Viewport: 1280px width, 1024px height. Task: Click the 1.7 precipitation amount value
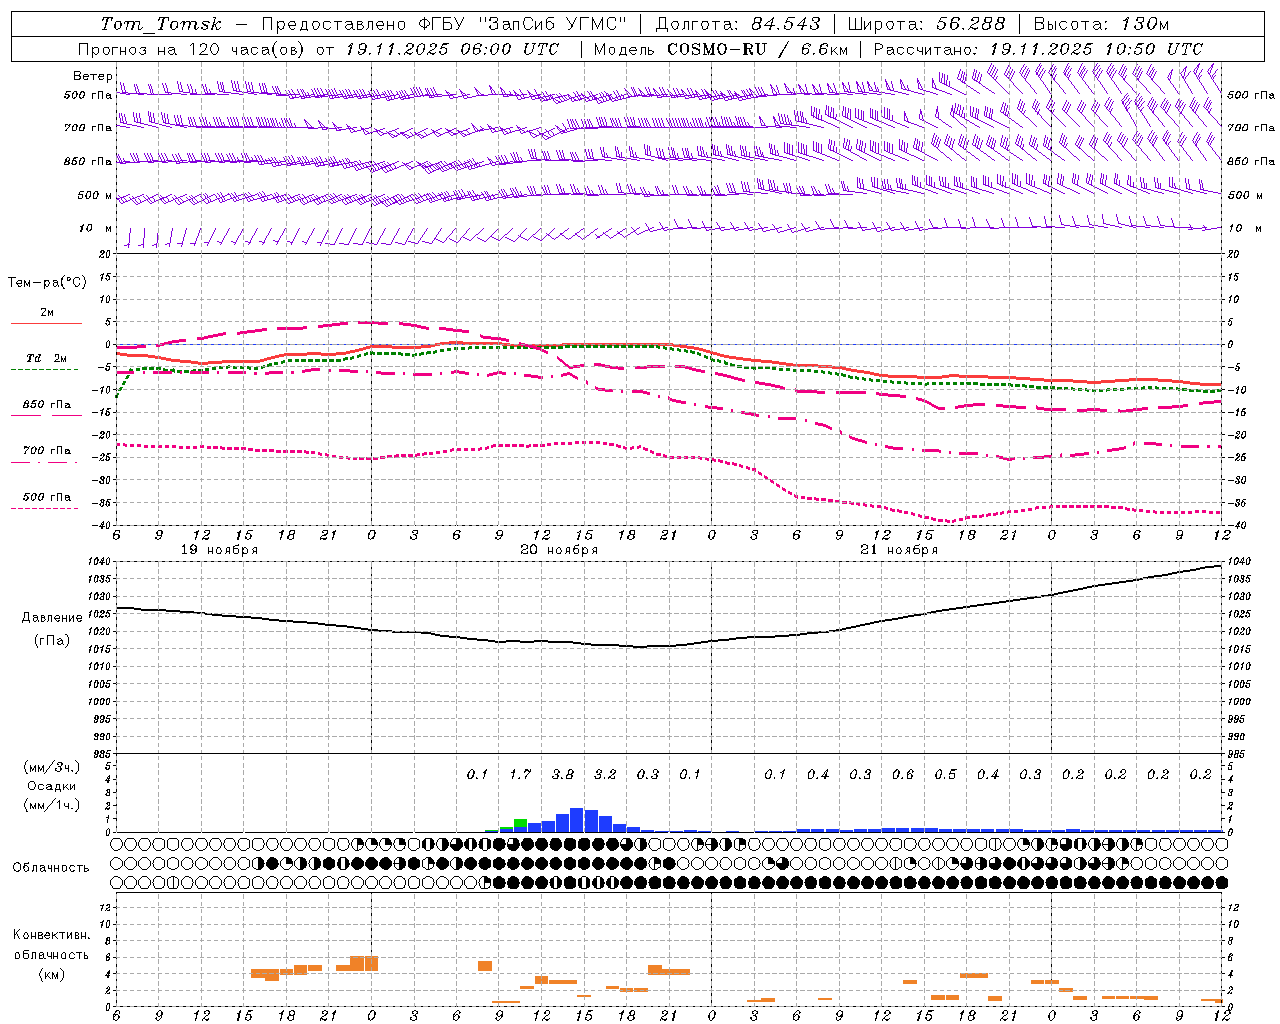point(520,775)
